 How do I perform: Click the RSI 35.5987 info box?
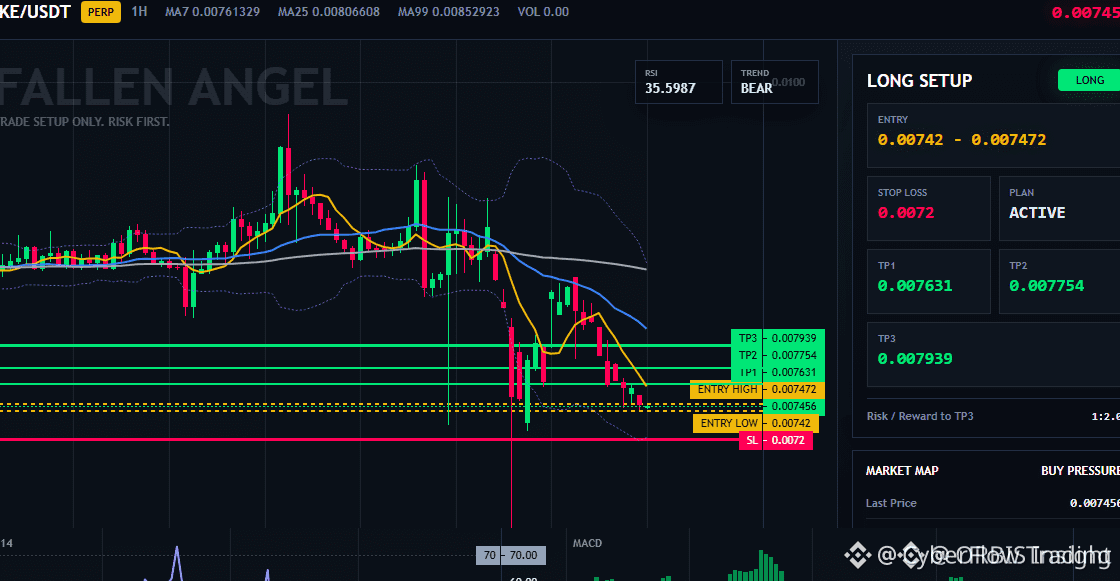pyautogui.click(x=679, y=82)
